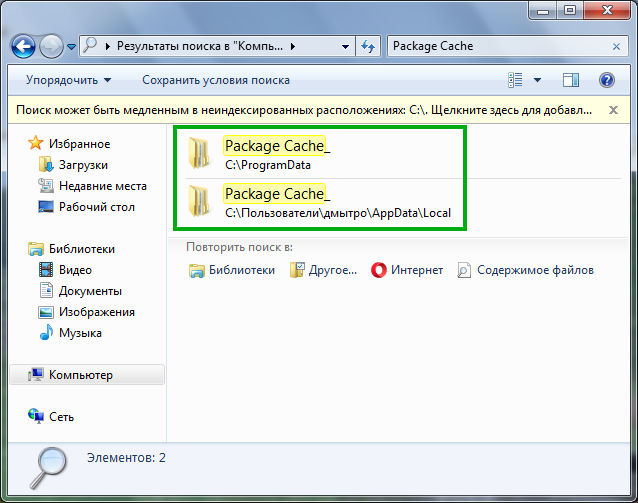Click the Рабочий стол monitor icon
This screenshot has width=638, height=503.
pyautogui.click(x=46, y=206)
